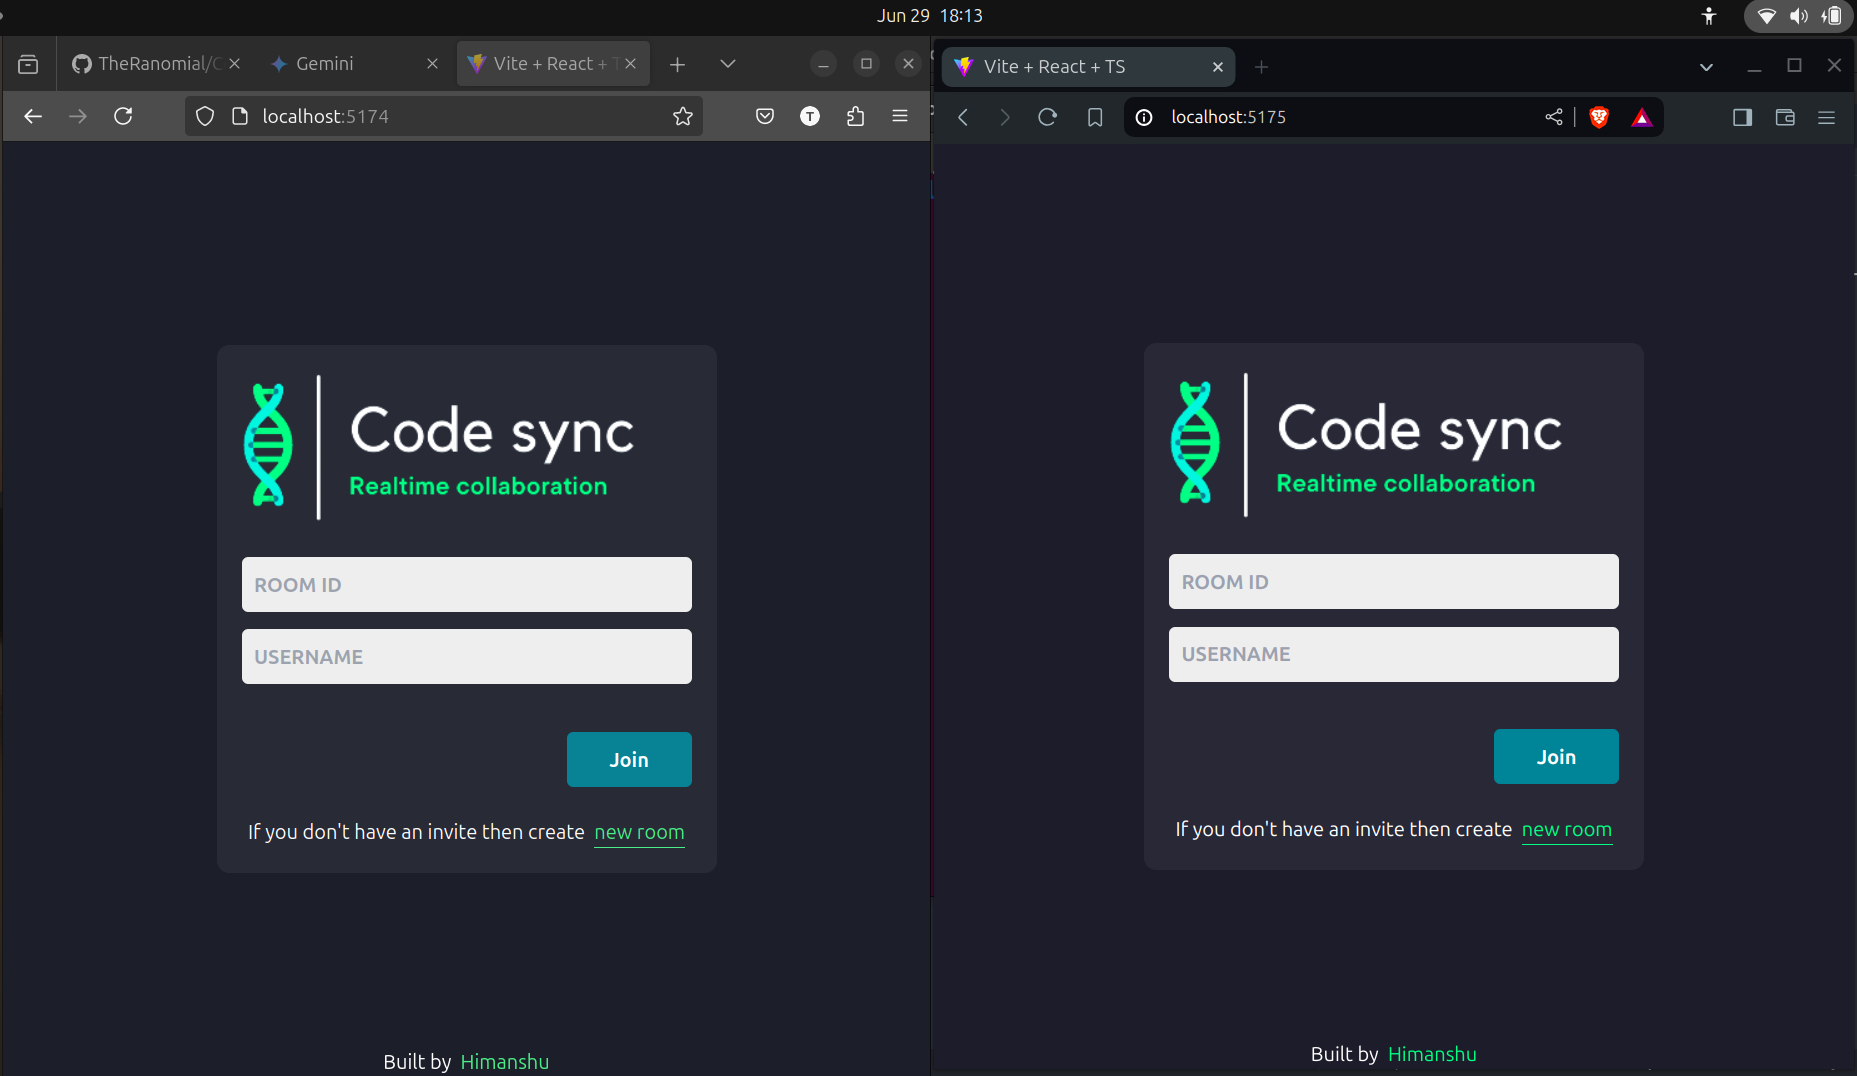This screenshot has width=1857, height=1076.
Task: Open the new room link on localhost:5175
Action: (1567, 830)
